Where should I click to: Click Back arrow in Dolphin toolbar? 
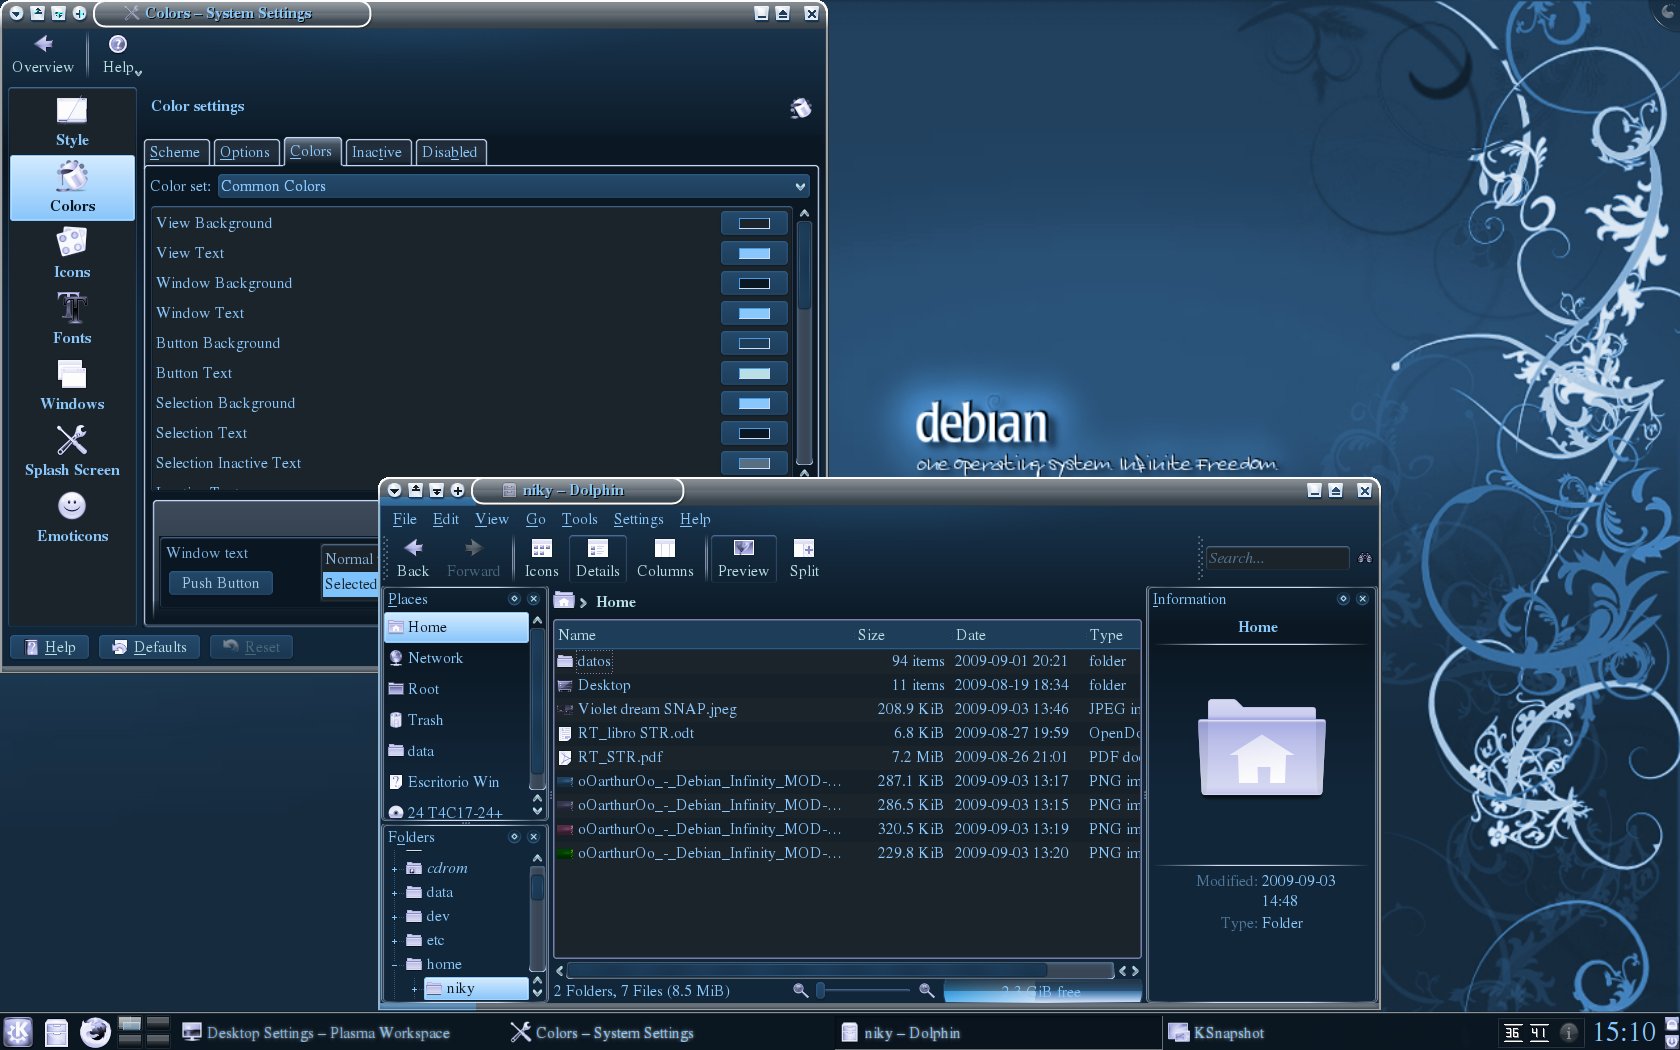pos(413,557)
